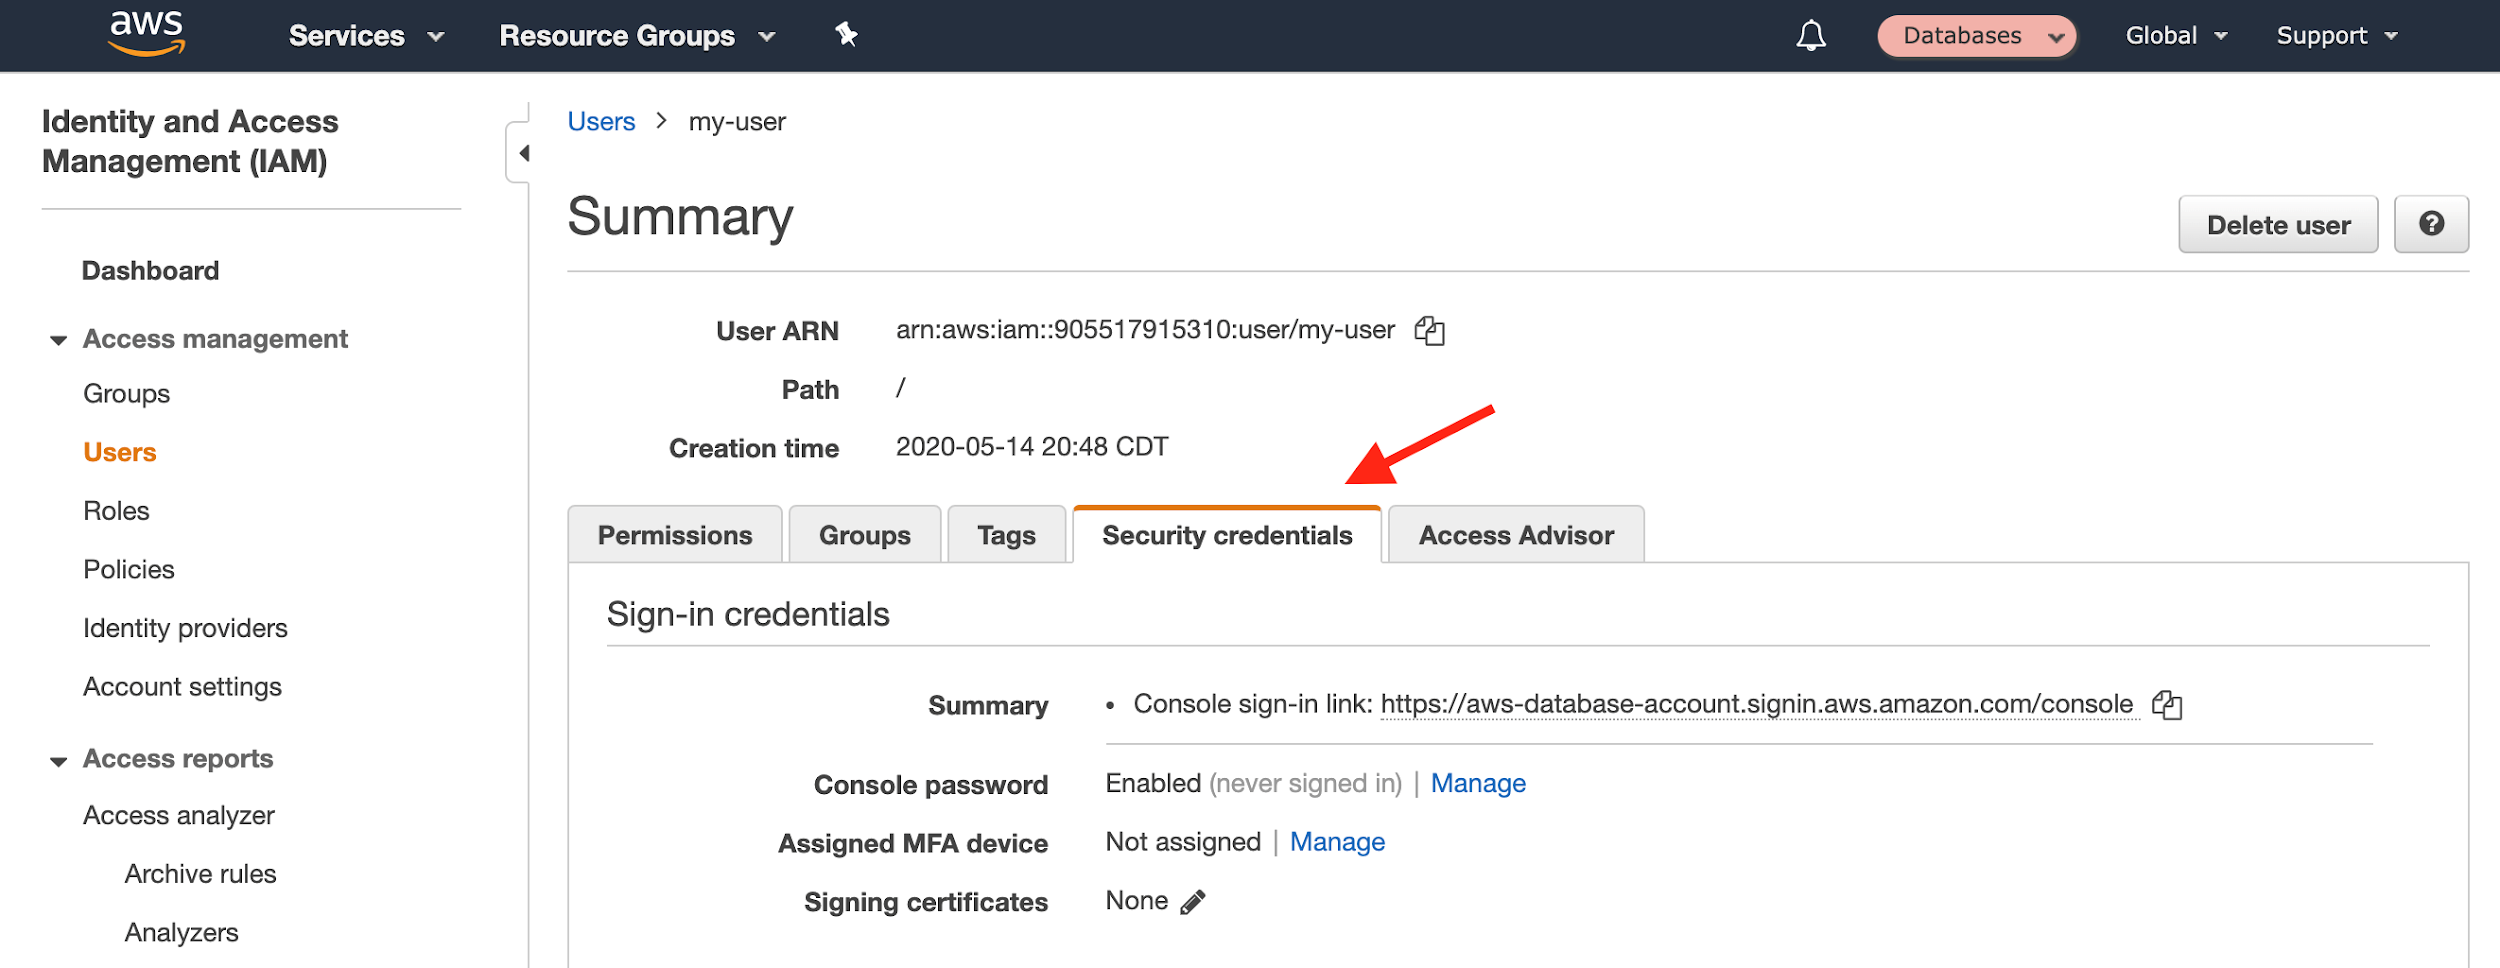Select Roles in the IAM sidebar
Image resolution: width=2500 pixels, height=968 pixels.
(117, 510)
